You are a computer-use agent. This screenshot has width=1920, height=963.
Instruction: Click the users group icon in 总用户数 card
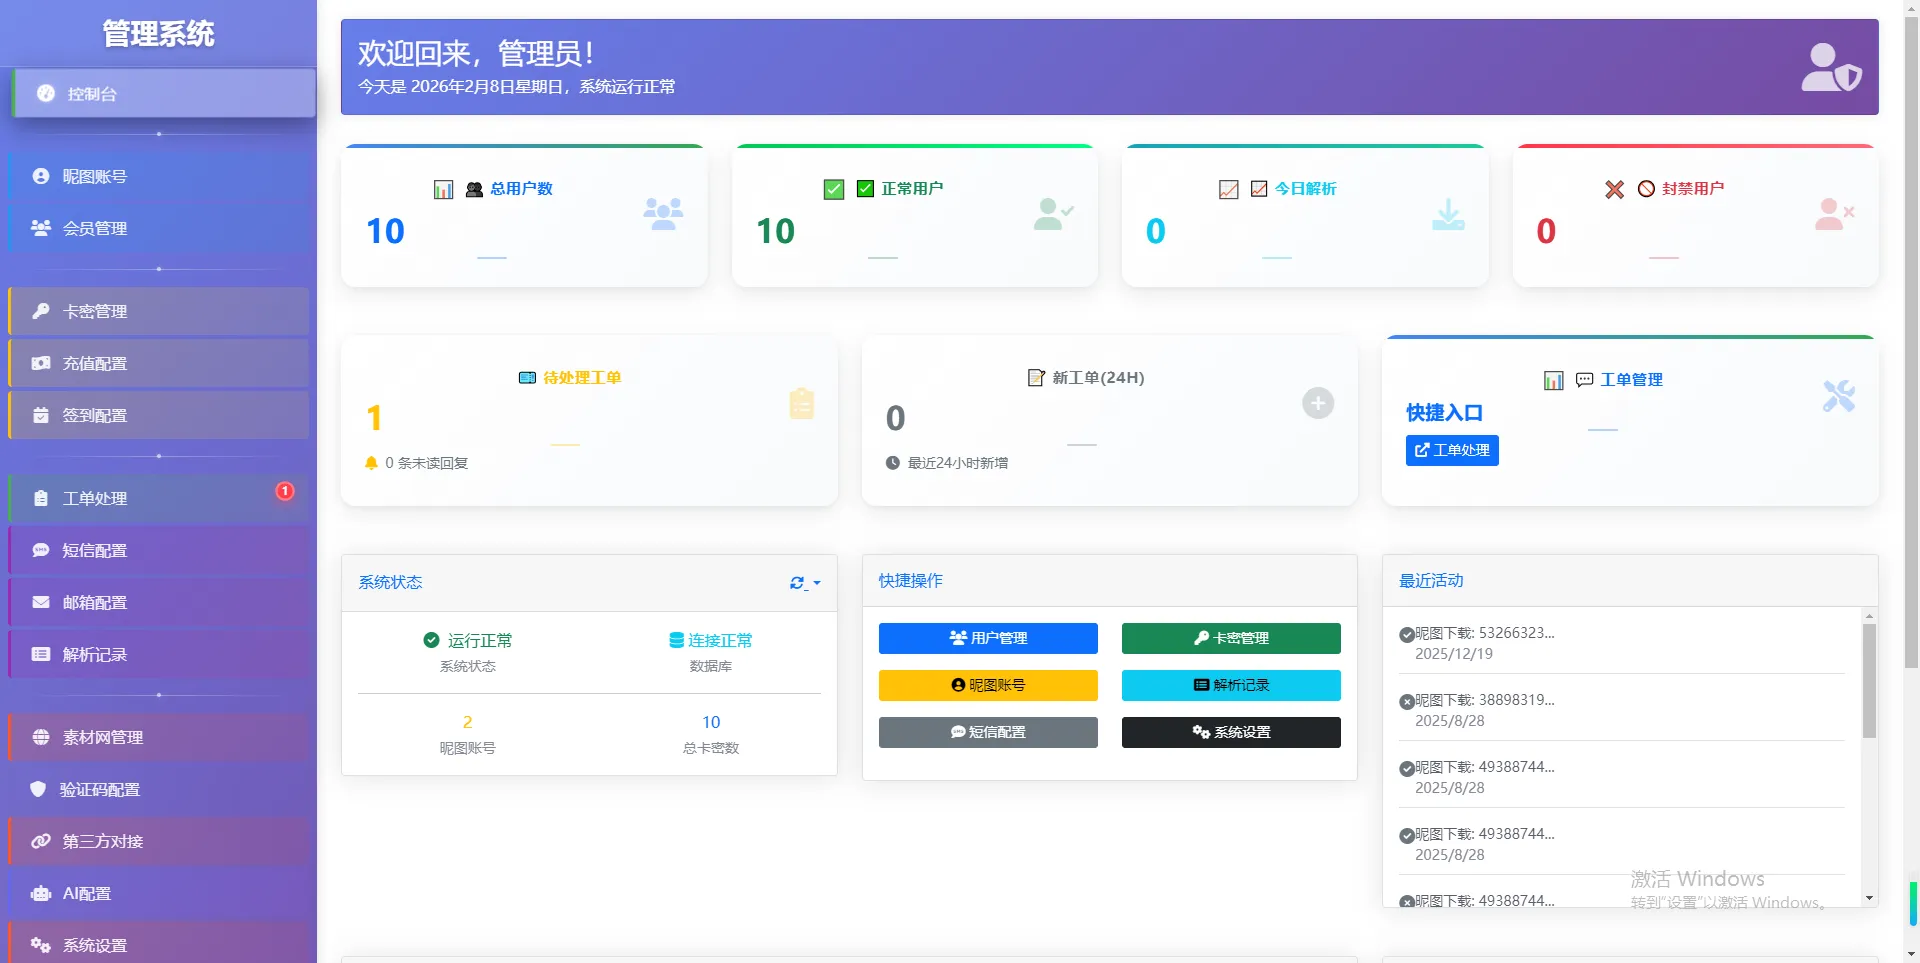coord(663,214)
